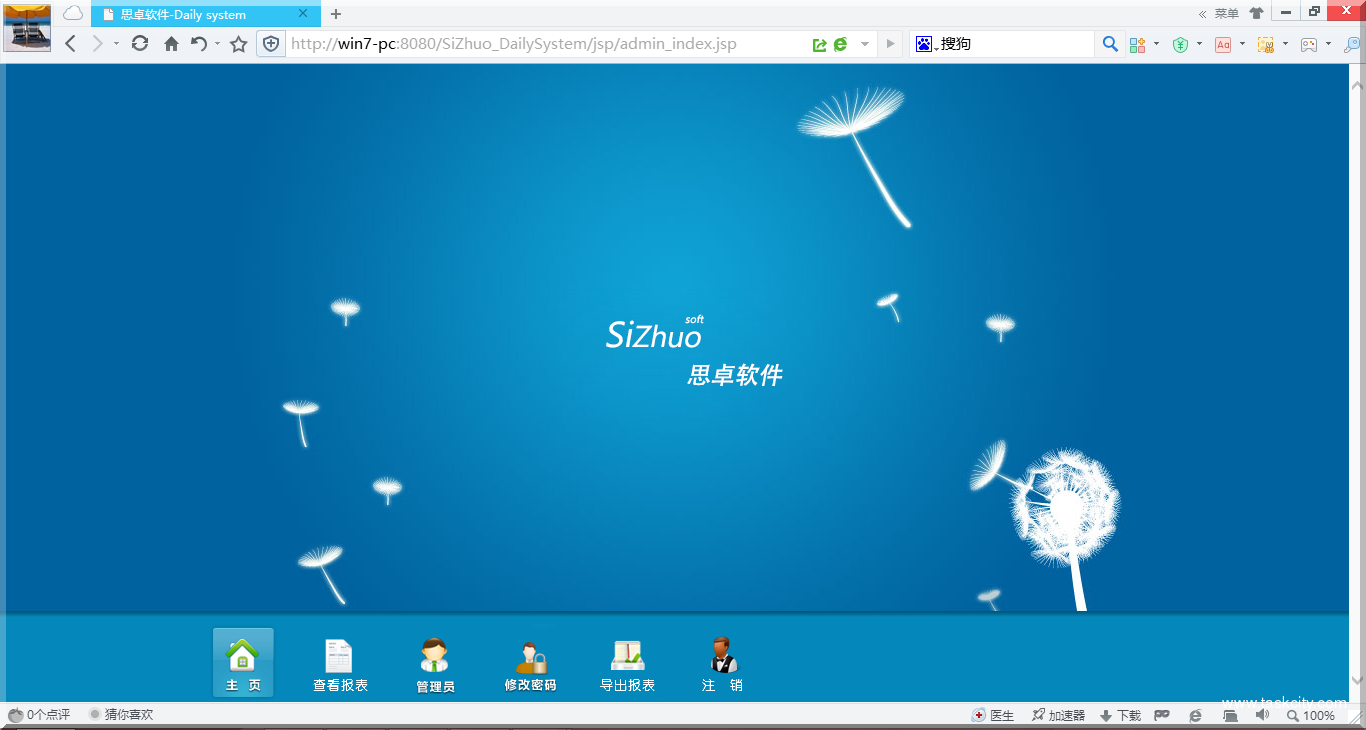Open 查看报表 report viewer icon

(340, 664)
